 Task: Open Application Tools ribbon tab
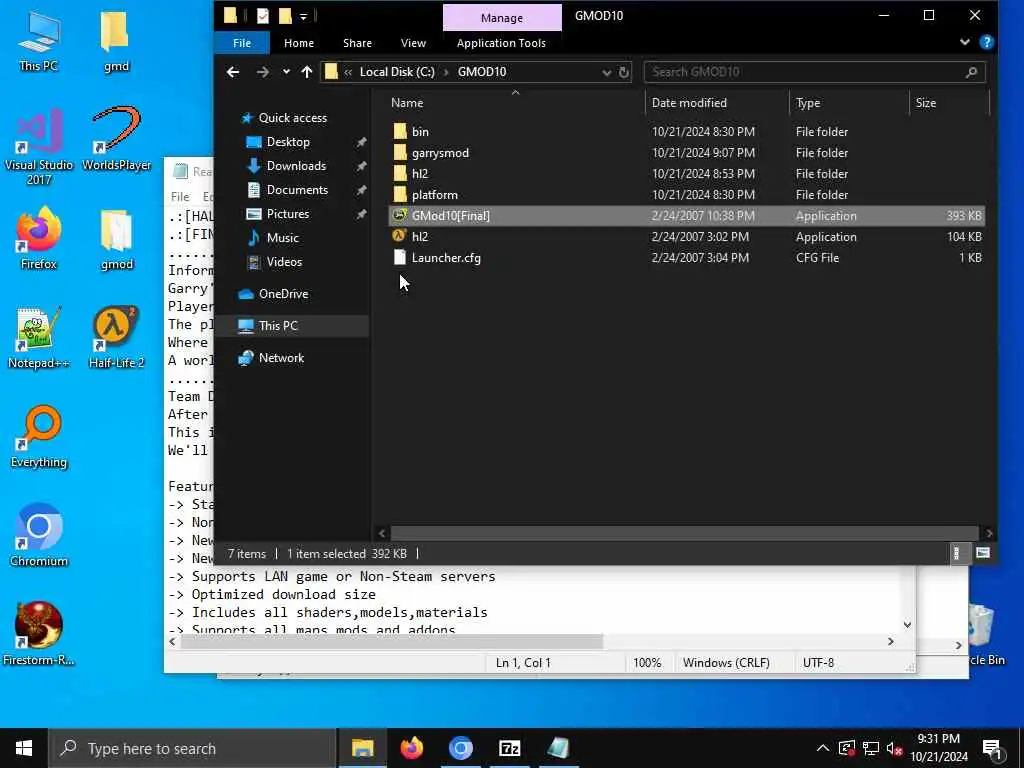(x=501, y=43)
